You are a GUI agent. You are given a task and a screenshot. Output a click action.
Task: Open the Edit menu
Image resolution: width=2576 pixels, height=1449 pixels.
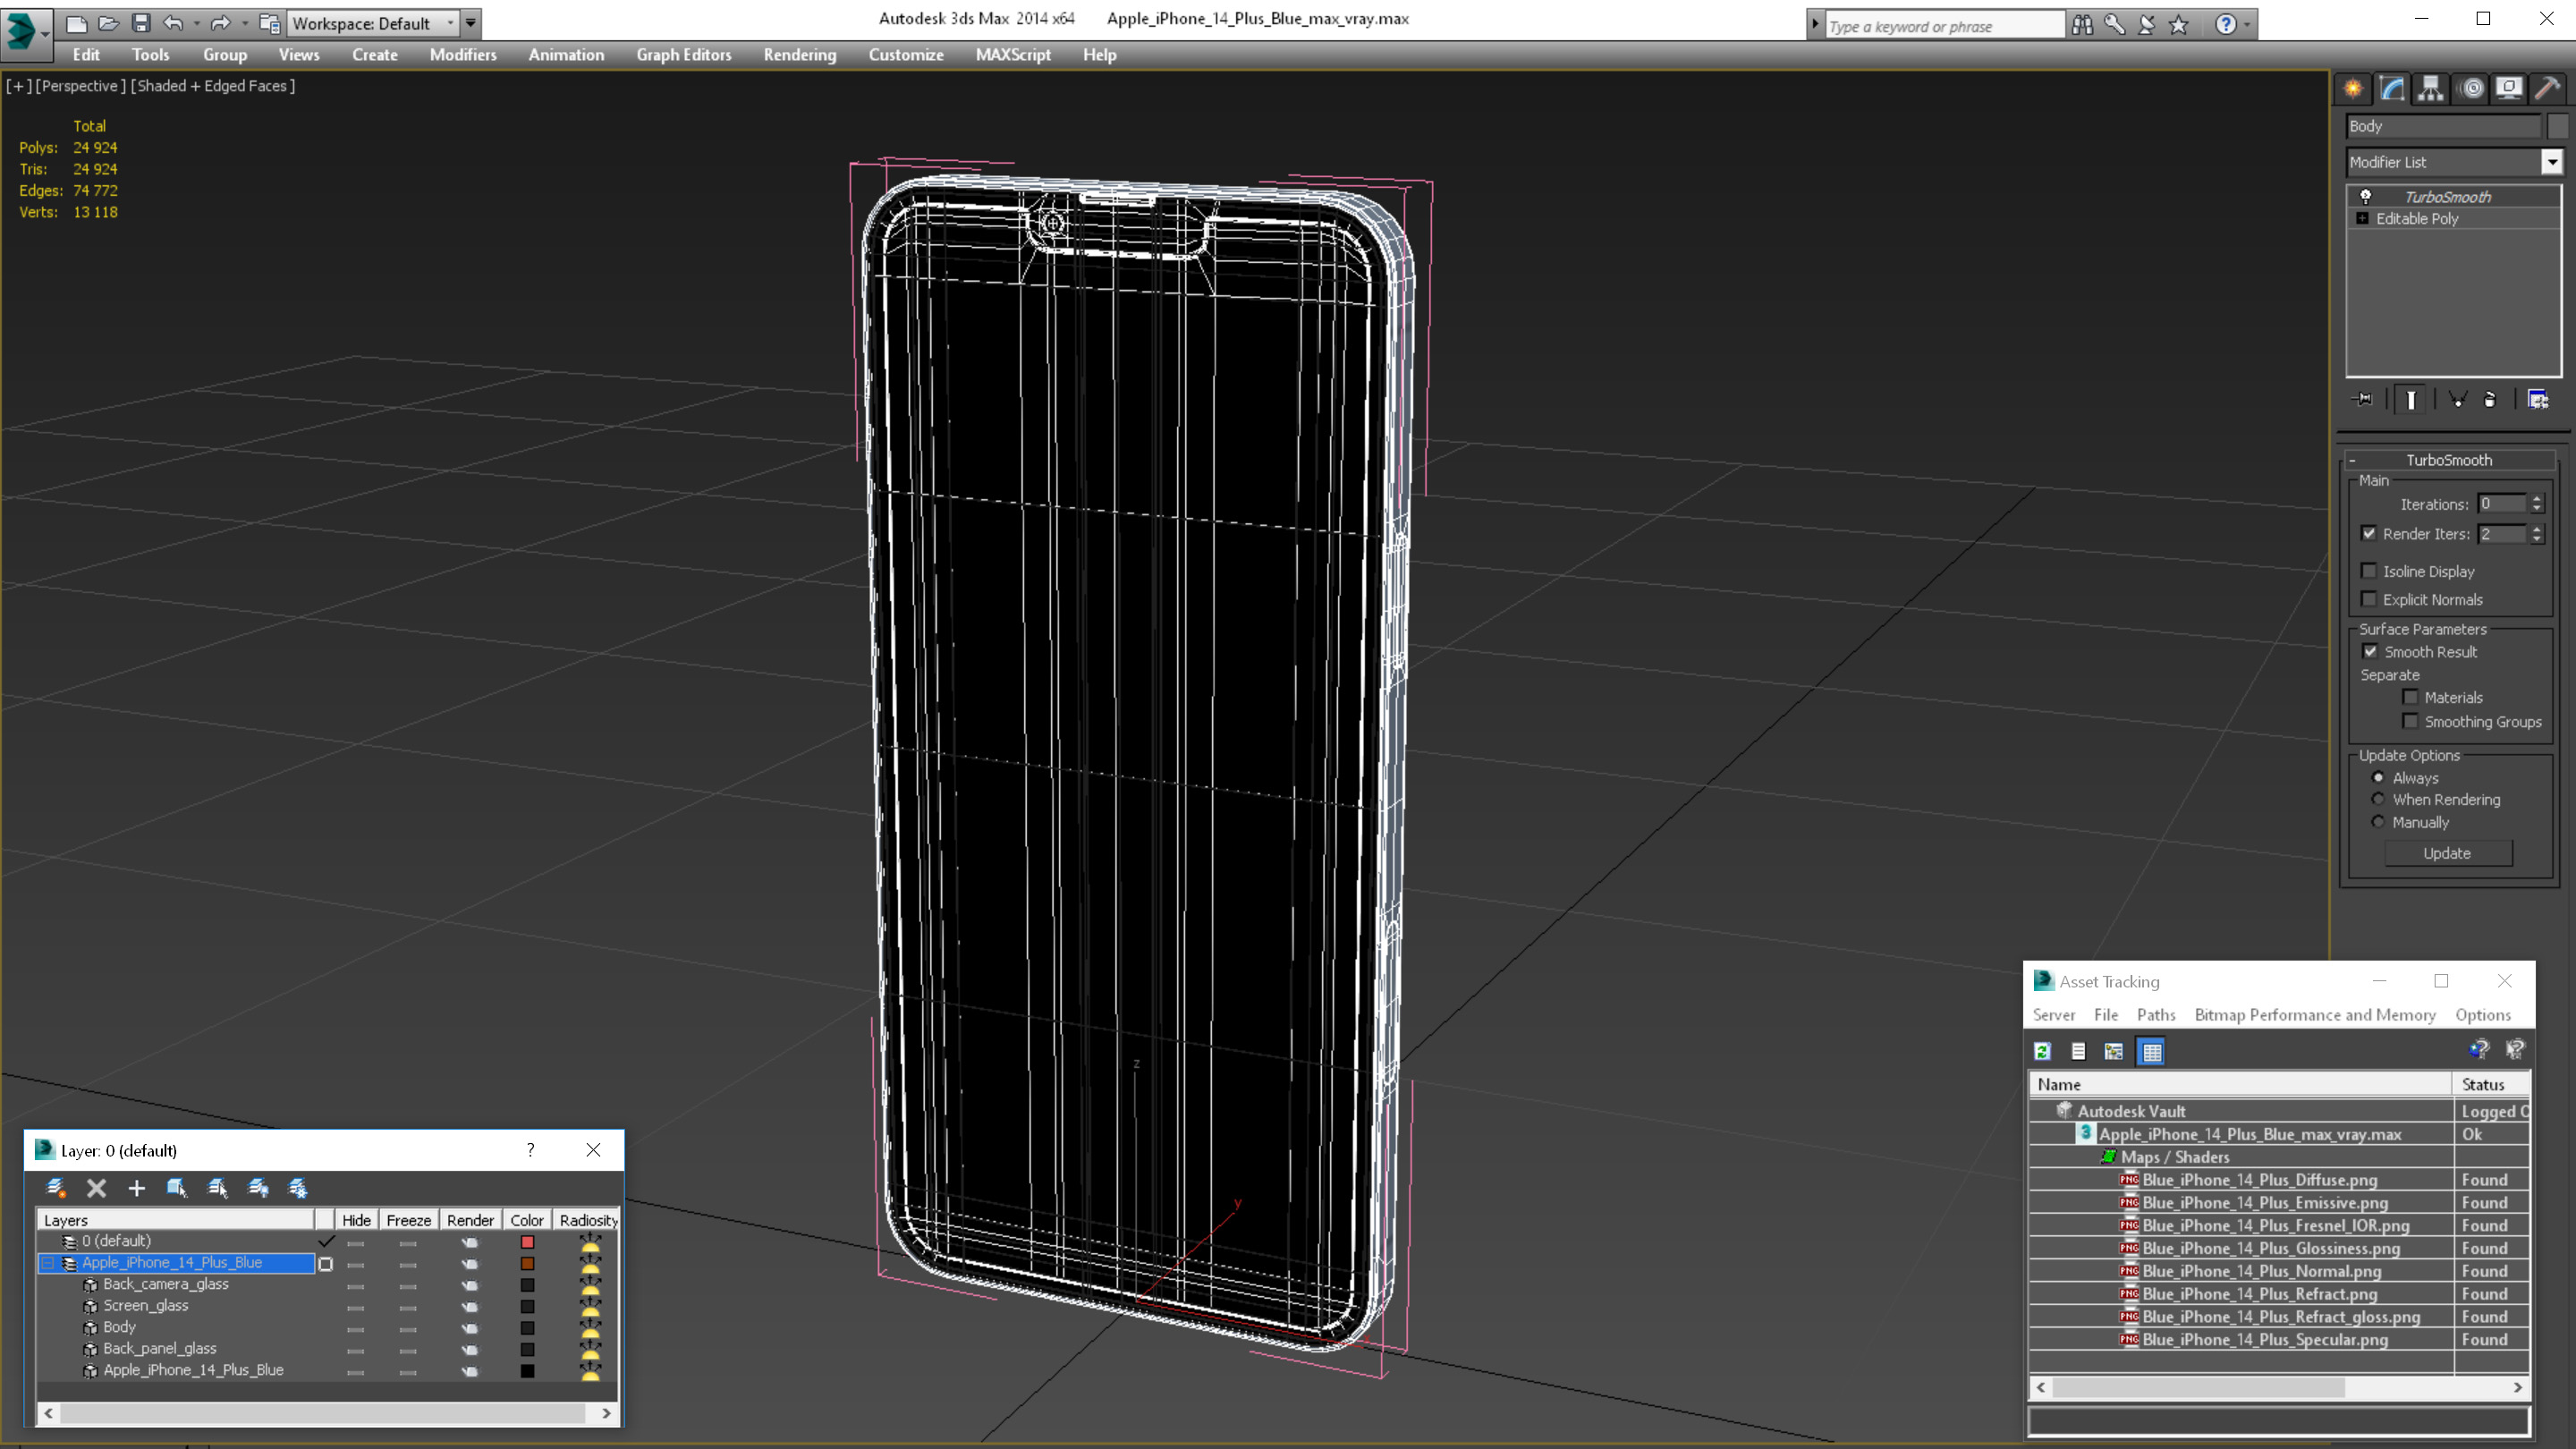(86, 55)
